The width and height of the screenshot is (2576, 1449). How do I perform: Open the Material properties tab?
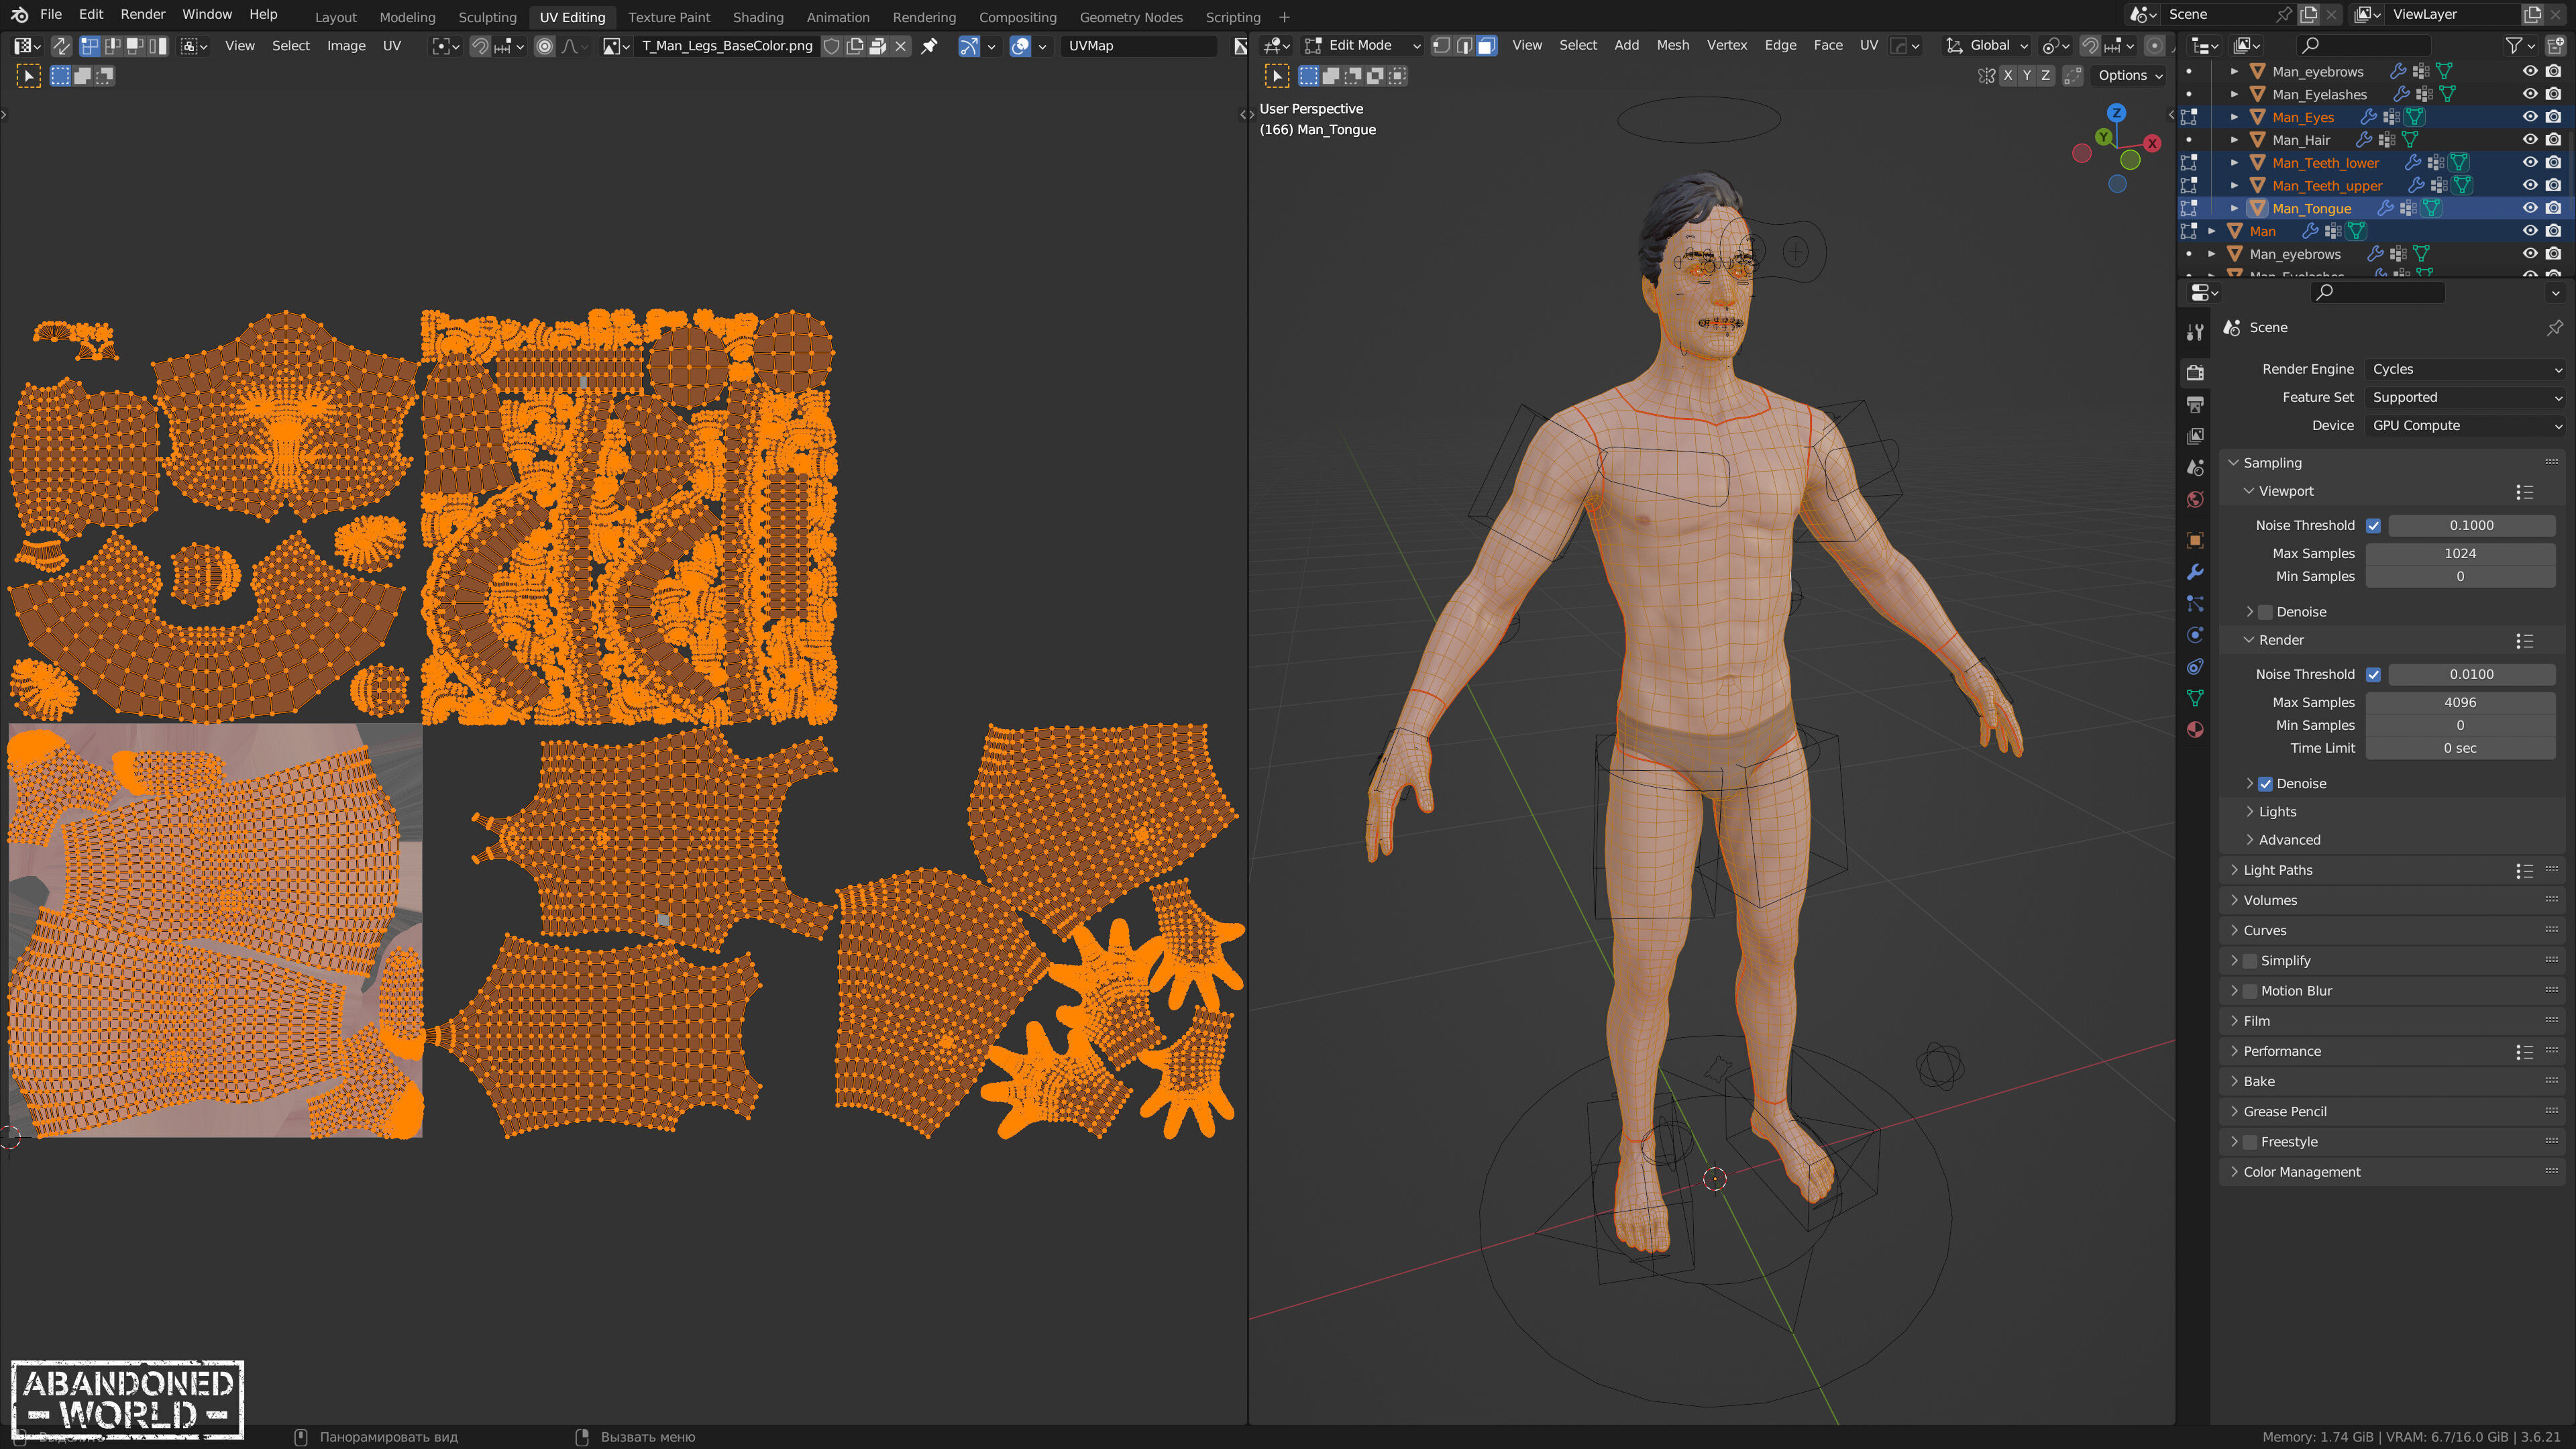coord(2195,729)
